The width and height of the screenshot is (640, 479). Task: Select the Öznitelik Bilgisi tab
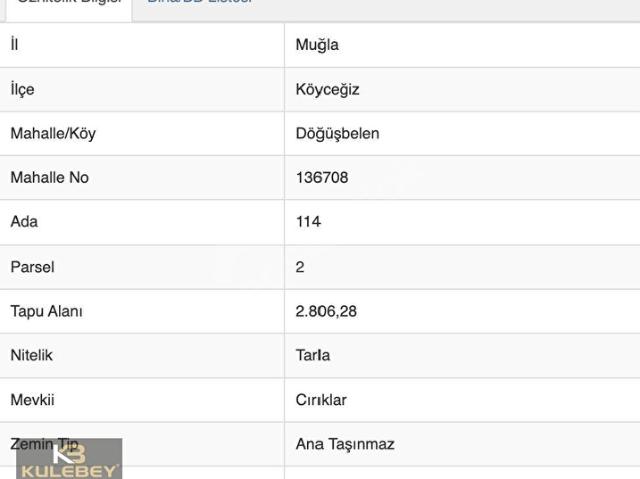coord(68,3)
